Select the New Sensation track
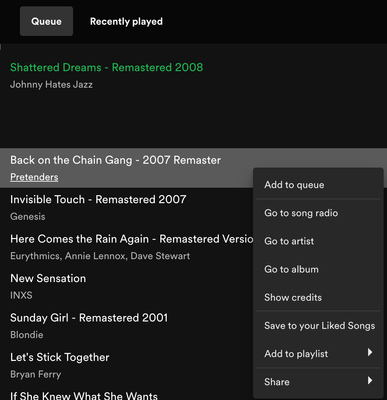The image size is (387, 400). pyautogui.click(x=48, y=278)
